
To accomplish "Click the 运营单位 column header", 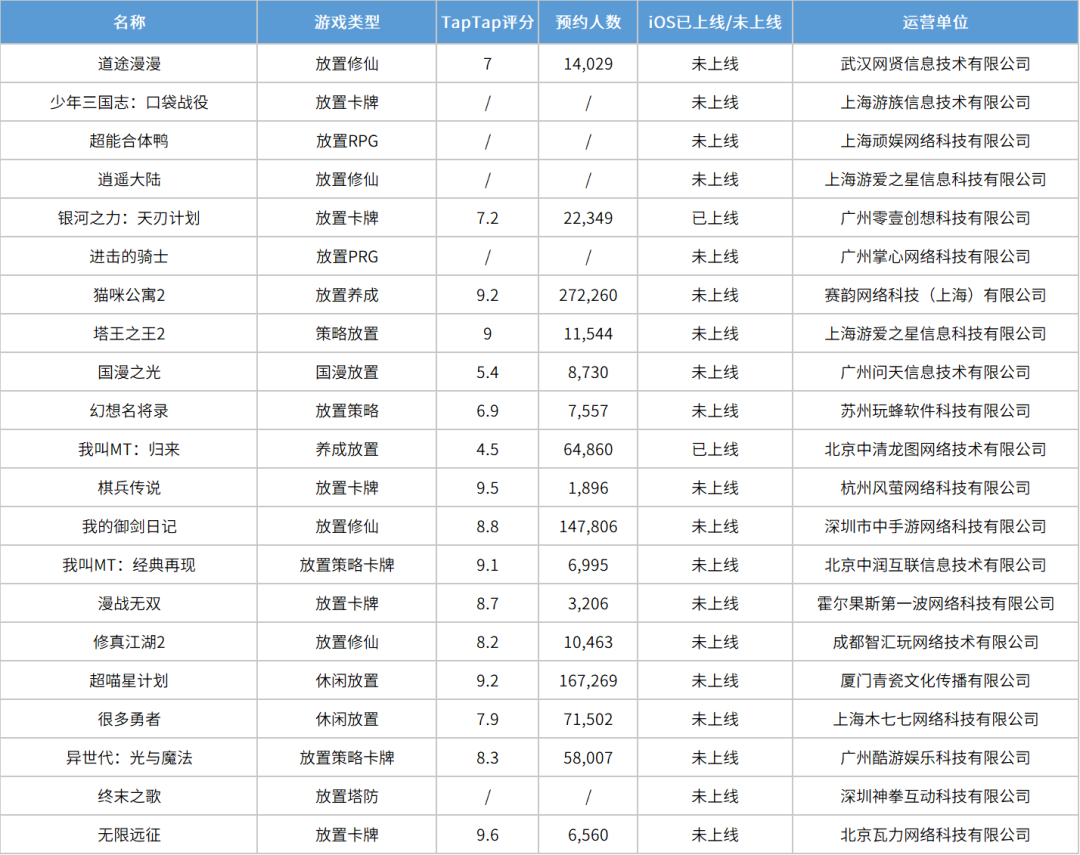I will (935, 22).
